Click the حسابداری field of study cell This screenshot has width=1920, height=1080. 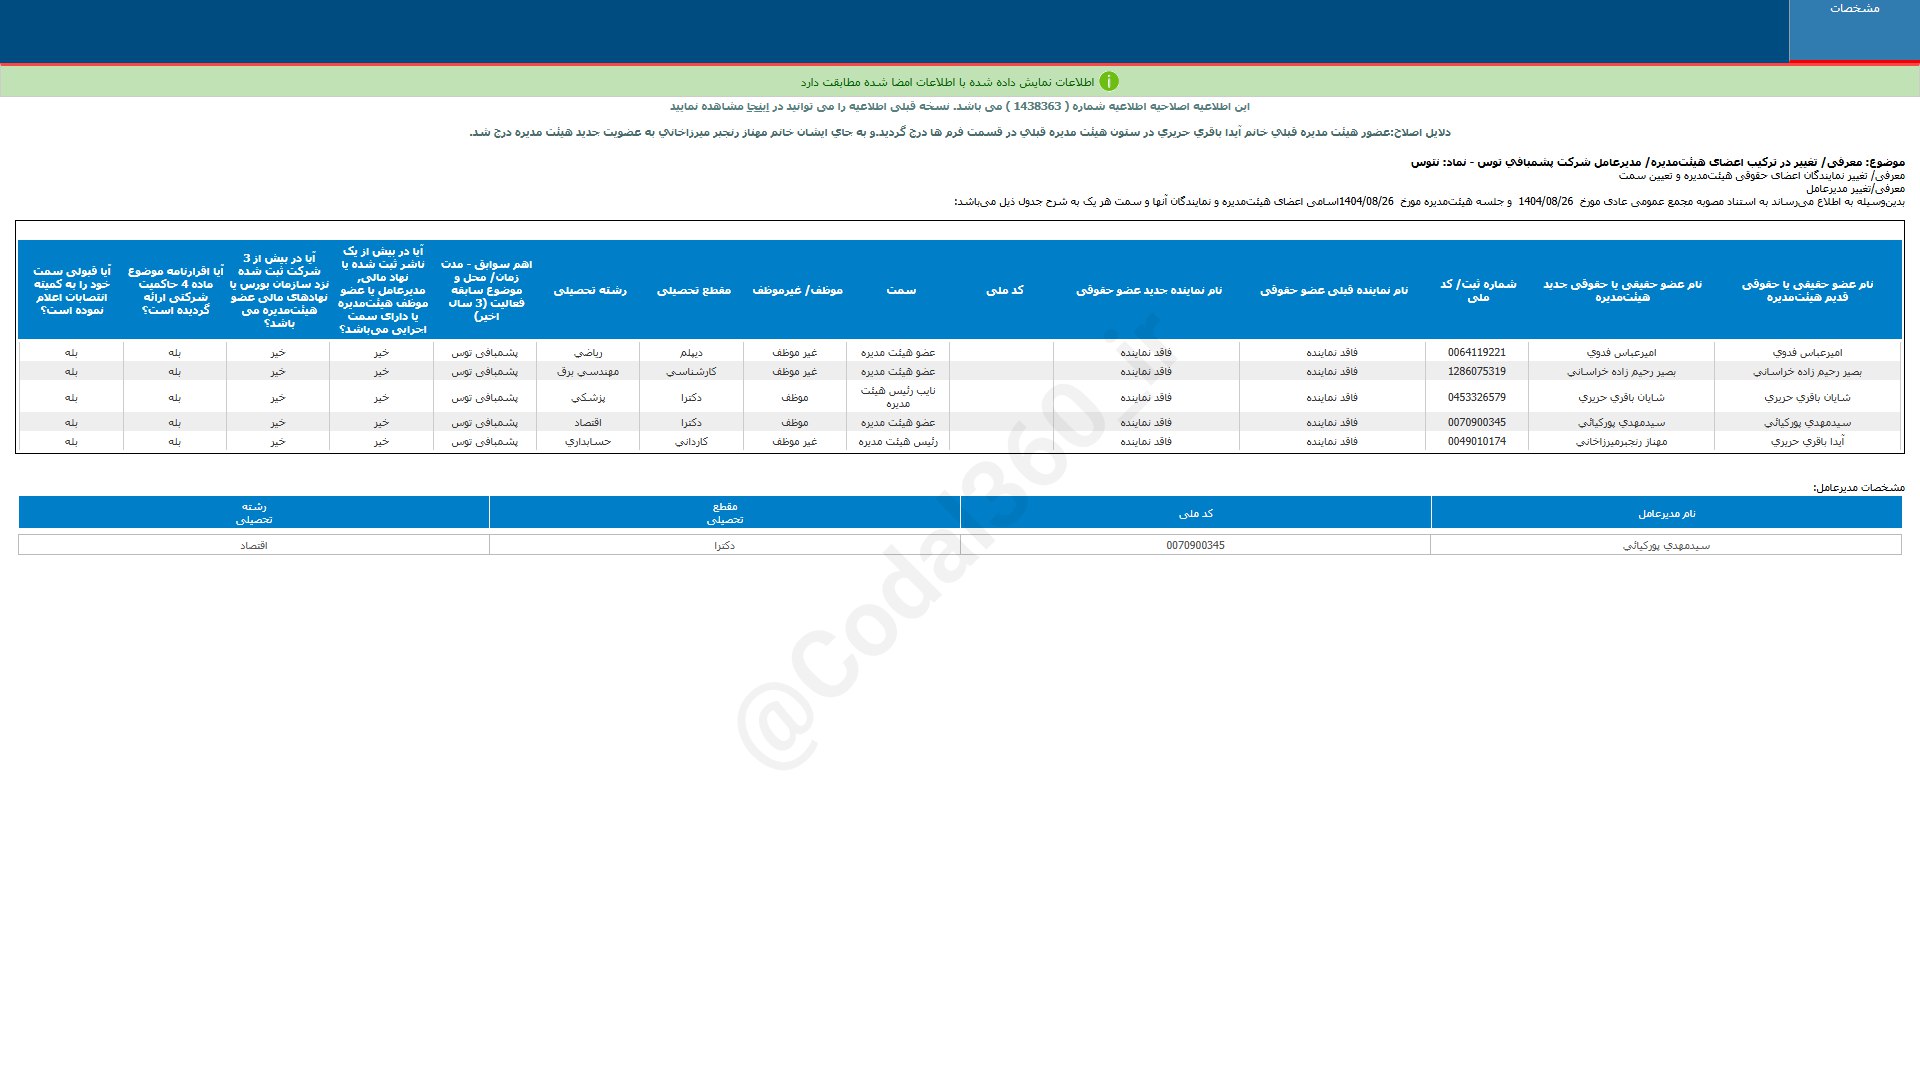588,442
